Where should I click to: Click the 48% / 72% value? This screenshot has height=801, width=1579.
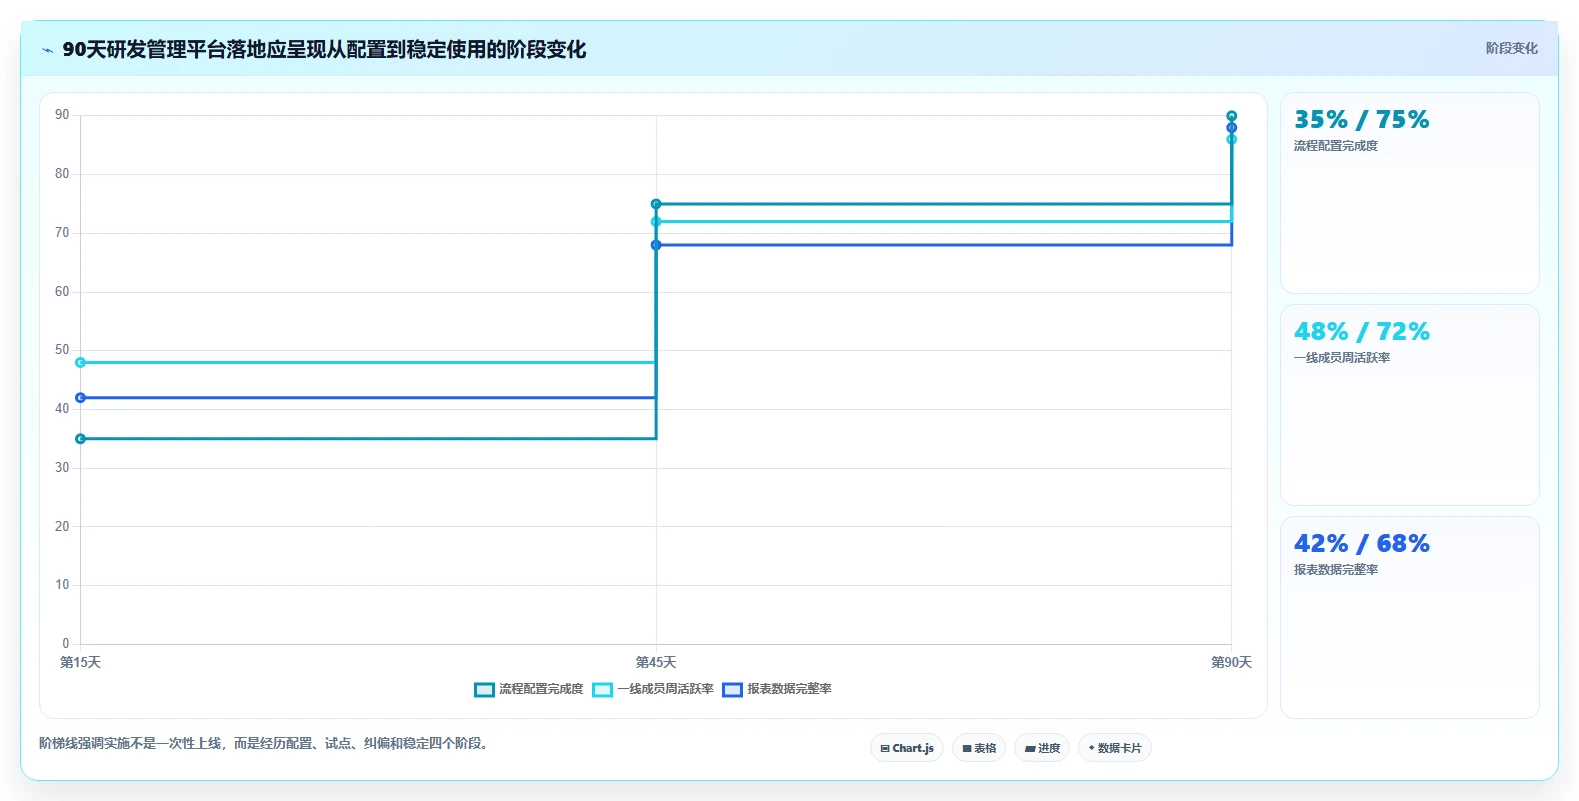tap(1361, 332)
